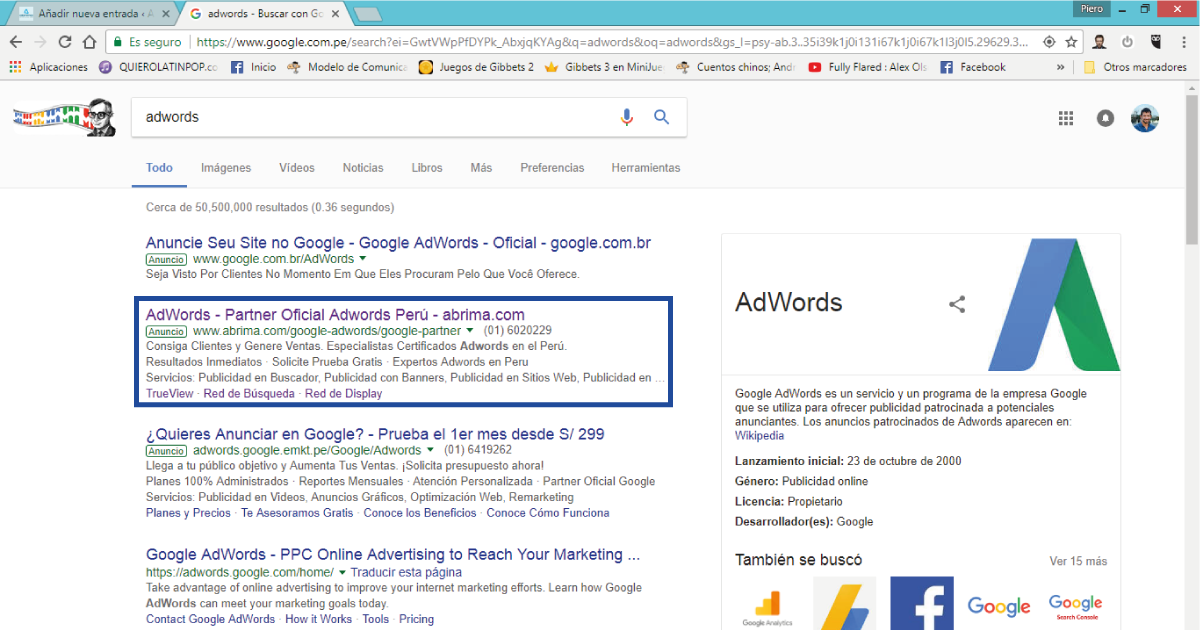Open the Juegos de Gibbets 2 bookmark

pos(476,67)
